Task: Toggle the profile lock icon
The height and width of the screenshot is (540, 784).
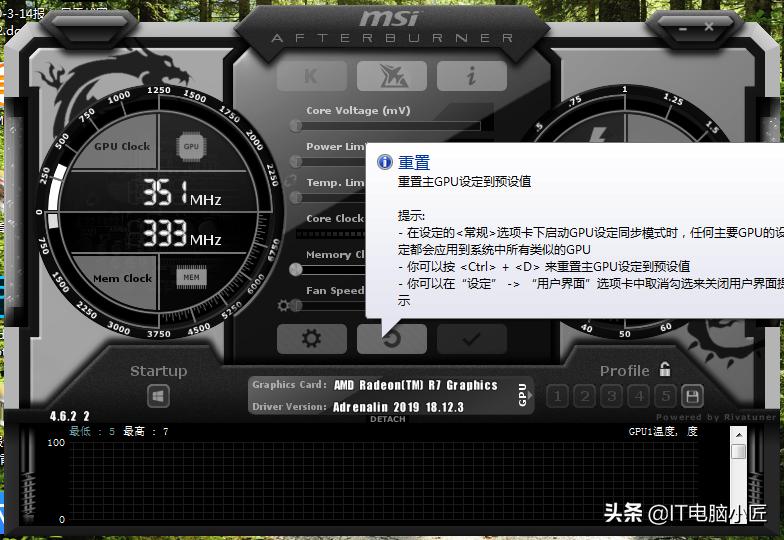Action: (x=664, y=370)
